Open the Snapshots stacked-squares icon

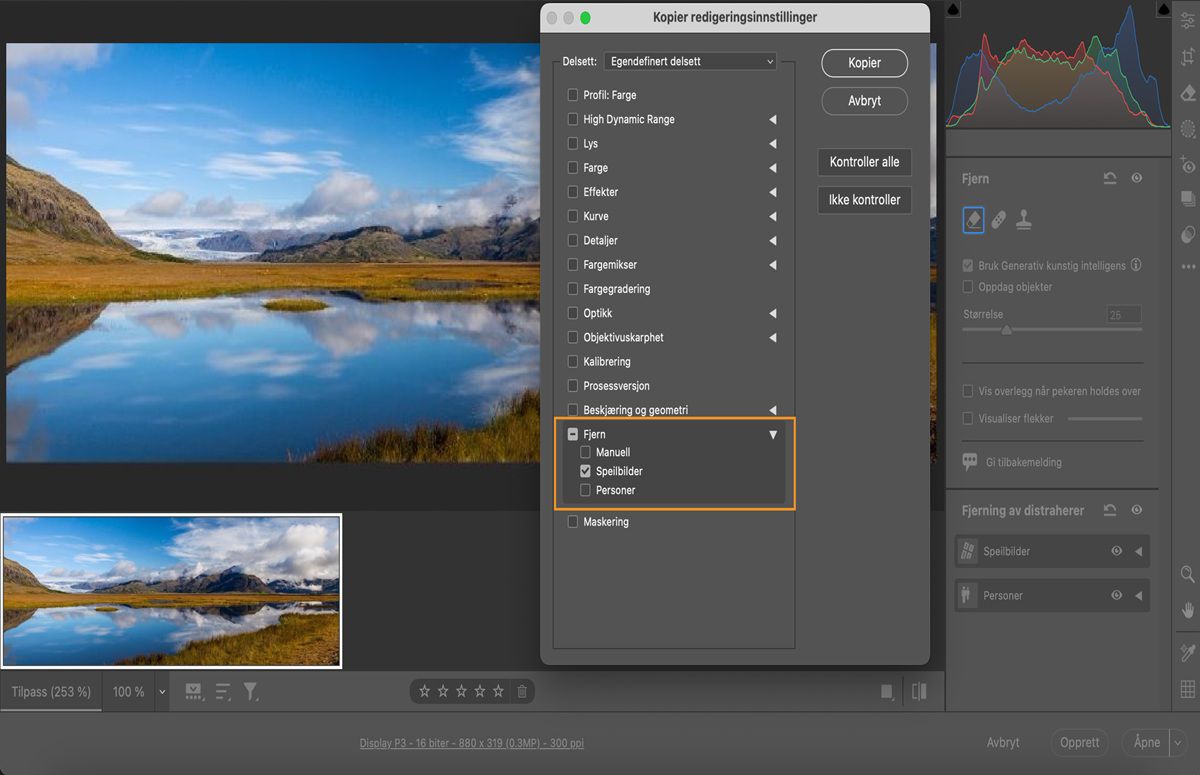1188,199
